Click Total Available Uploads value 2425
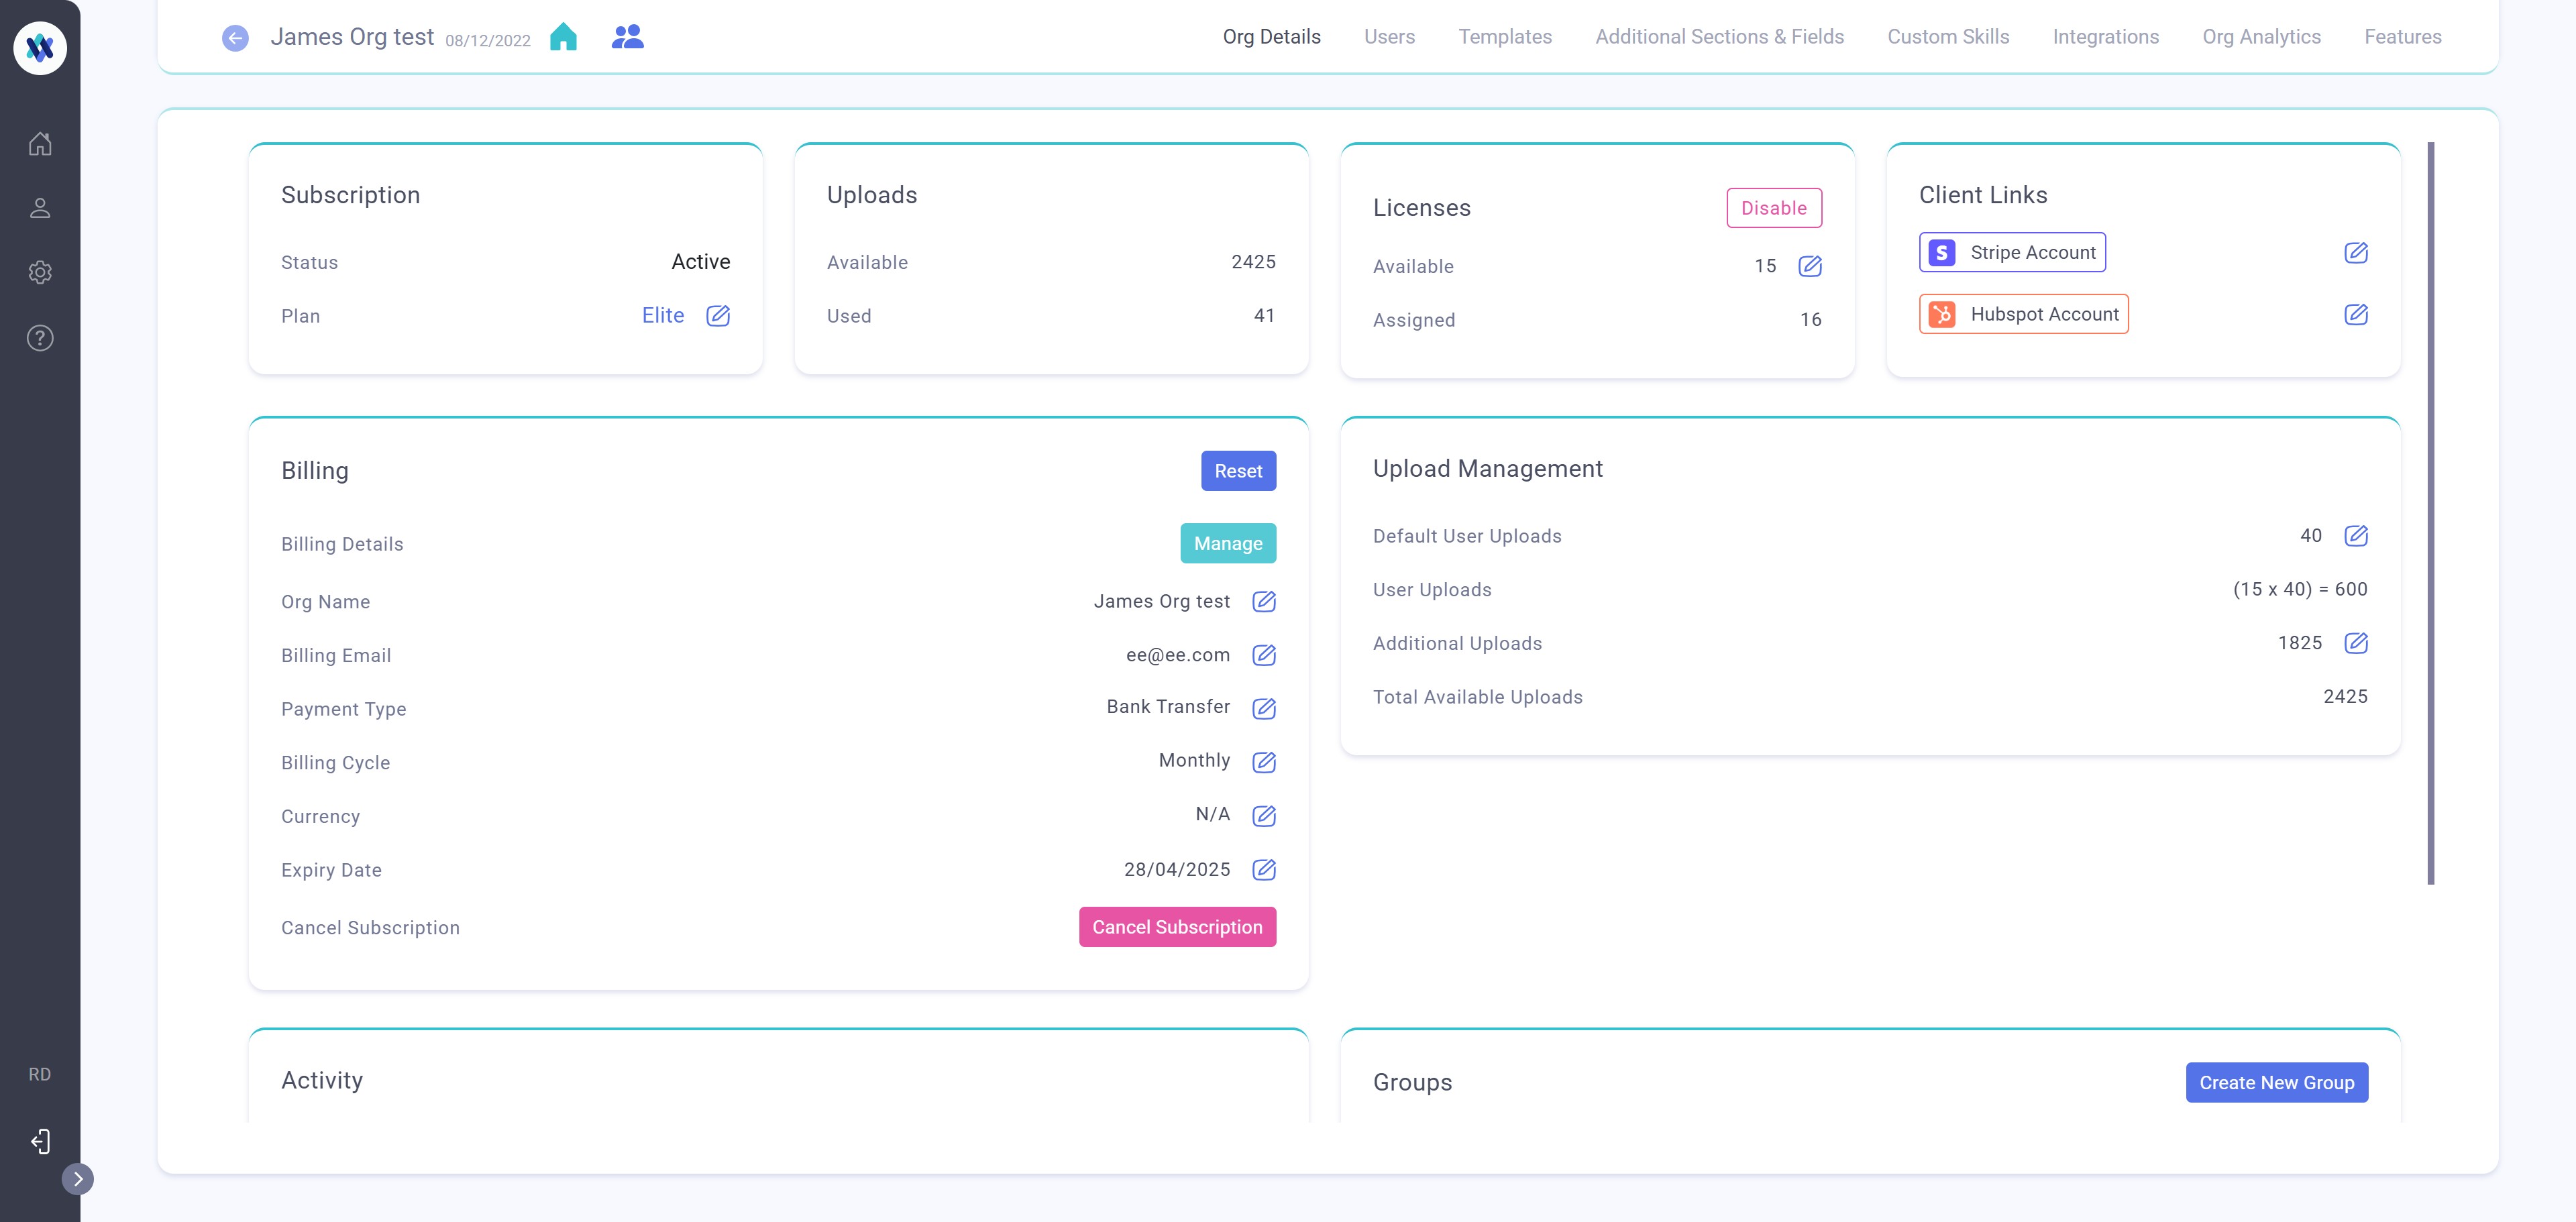The height and width of the screenshot is (1222, 2576). point(2345,697)
